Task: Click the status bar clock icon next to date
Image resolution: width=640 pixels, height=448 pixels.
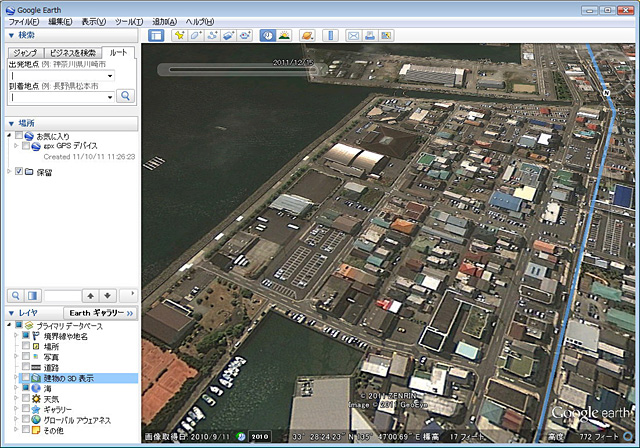Action: pyautogui.click(x=241, y=437)
